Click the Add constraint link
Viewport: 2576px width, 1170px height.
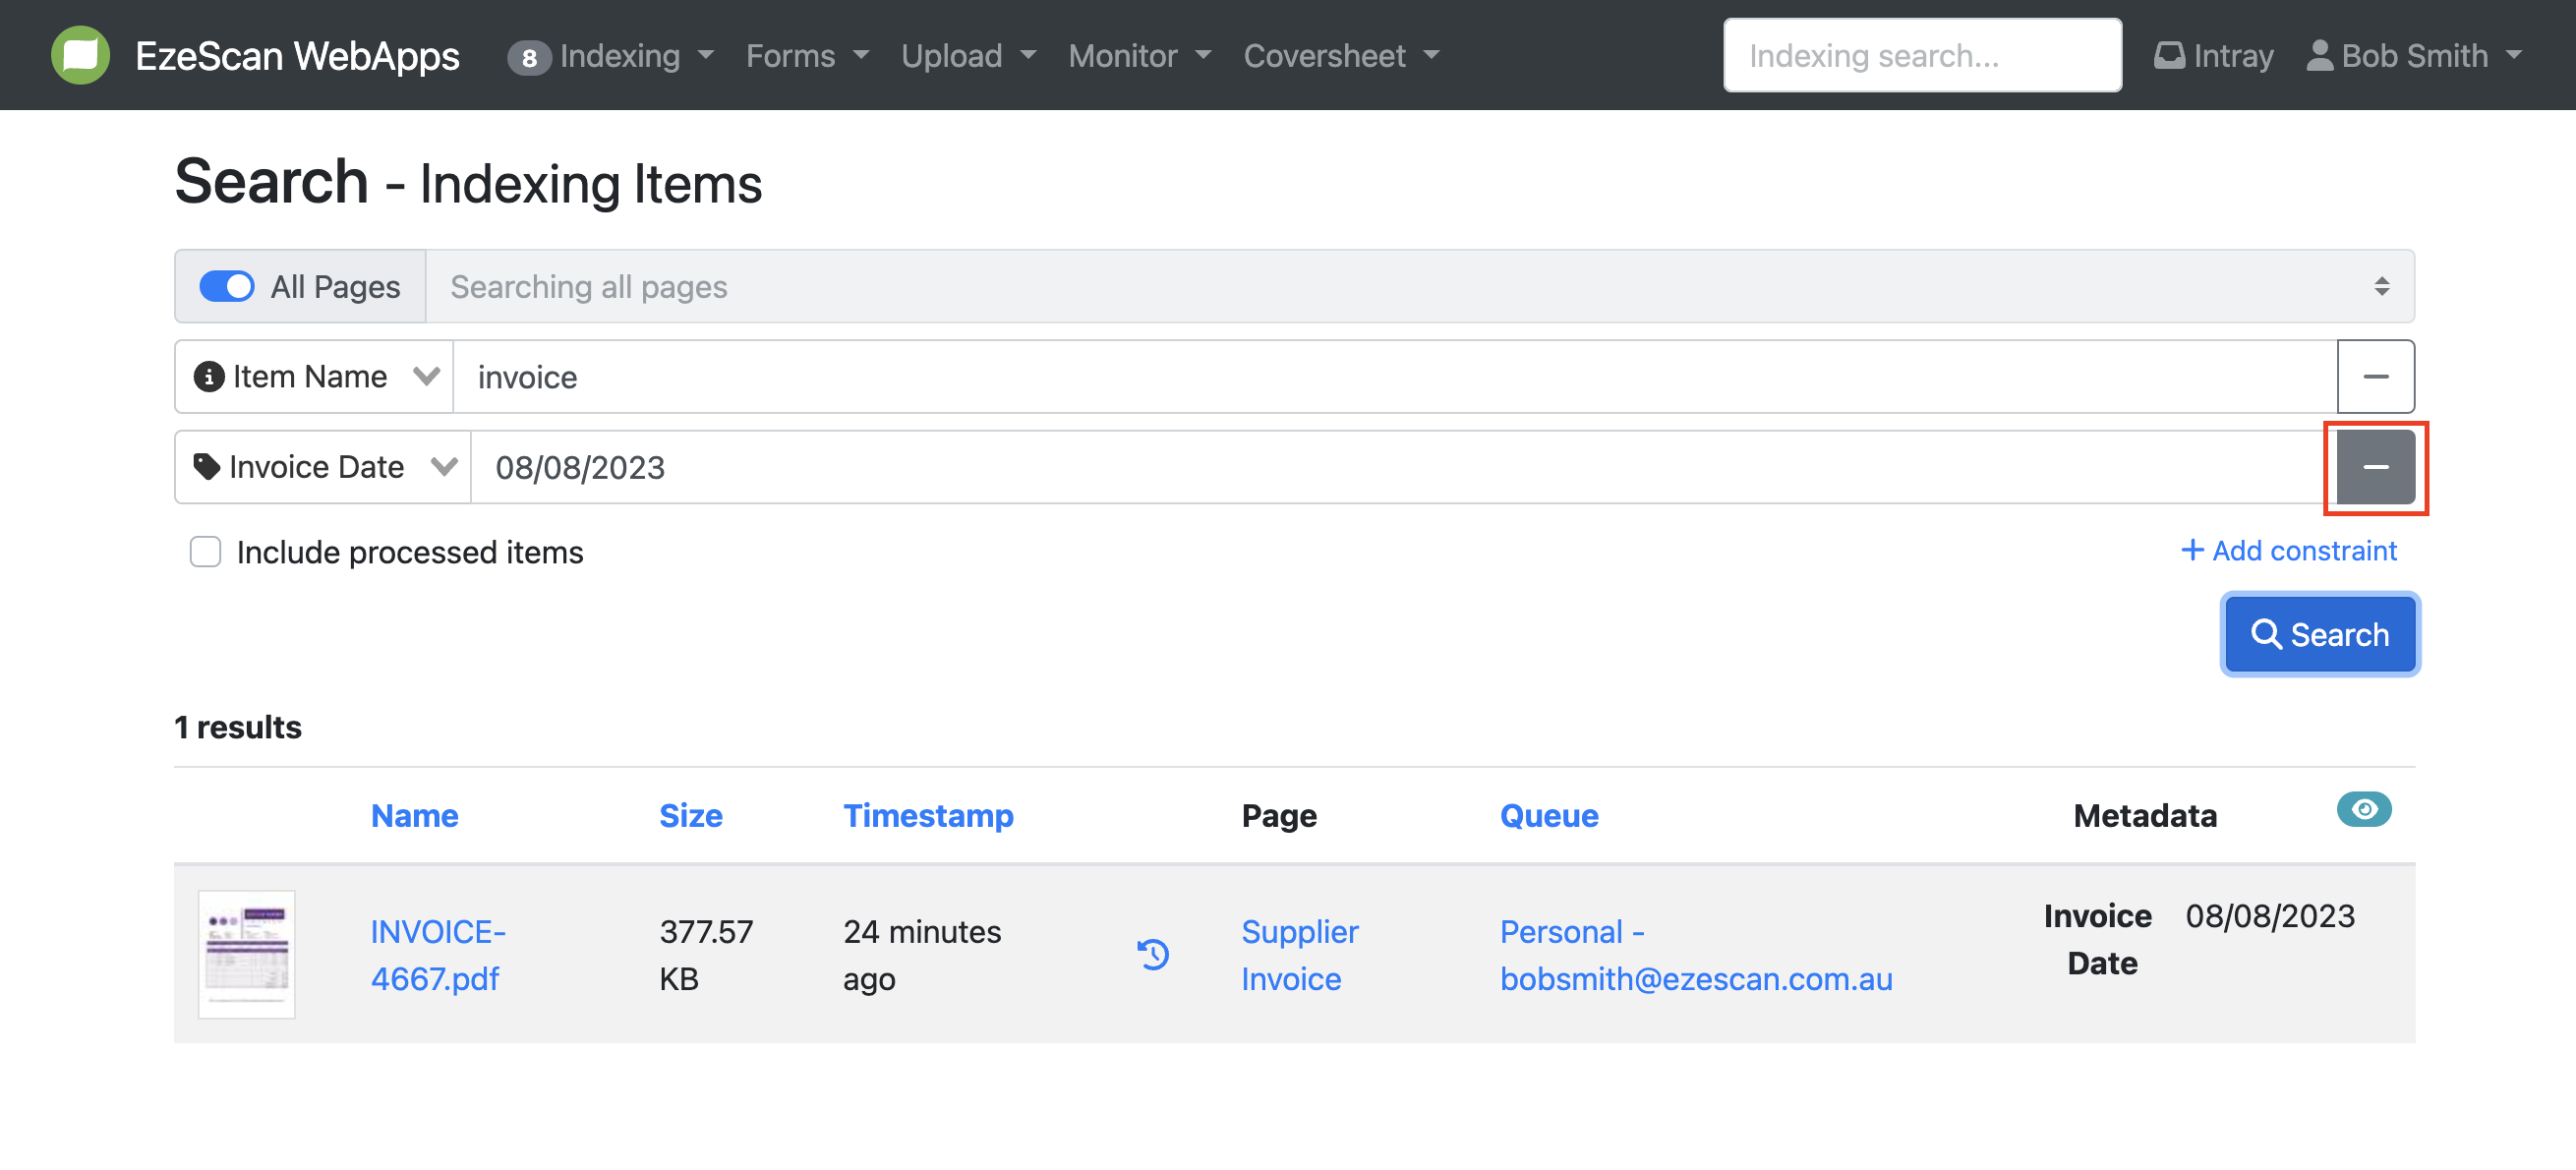[x=2288, y=551]
